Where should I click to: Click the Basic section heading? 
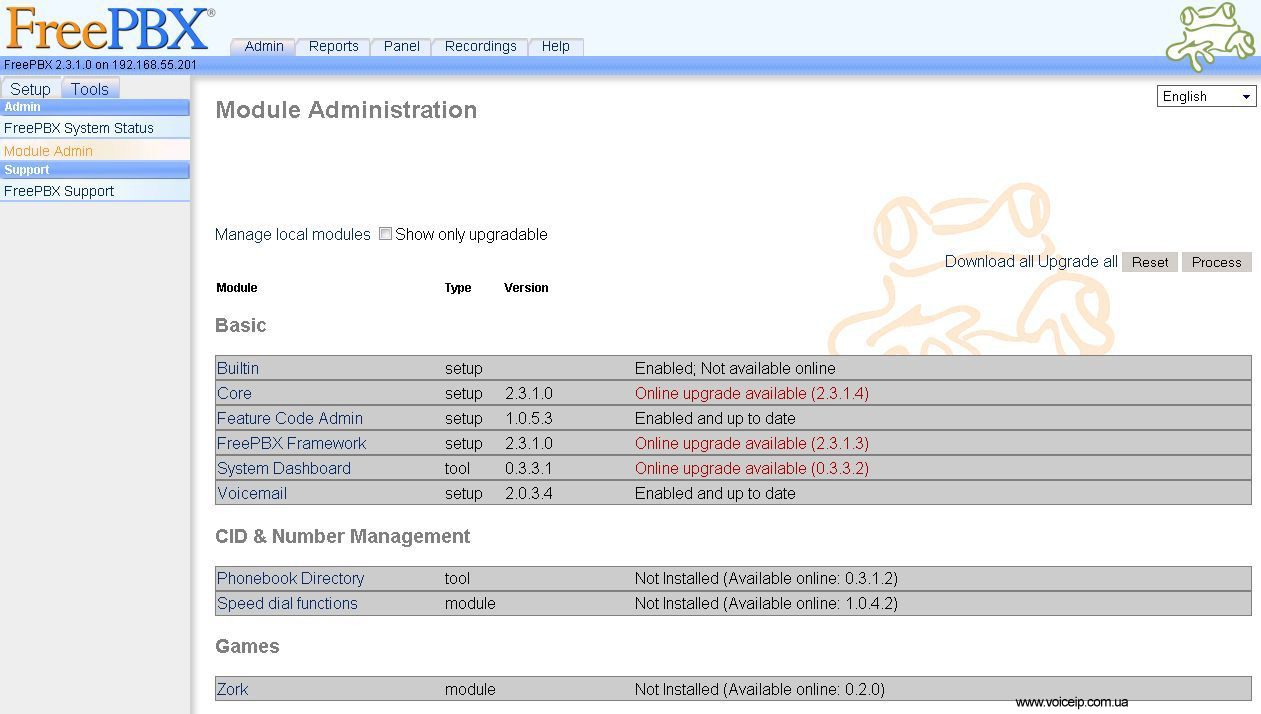tap(241, 325)
